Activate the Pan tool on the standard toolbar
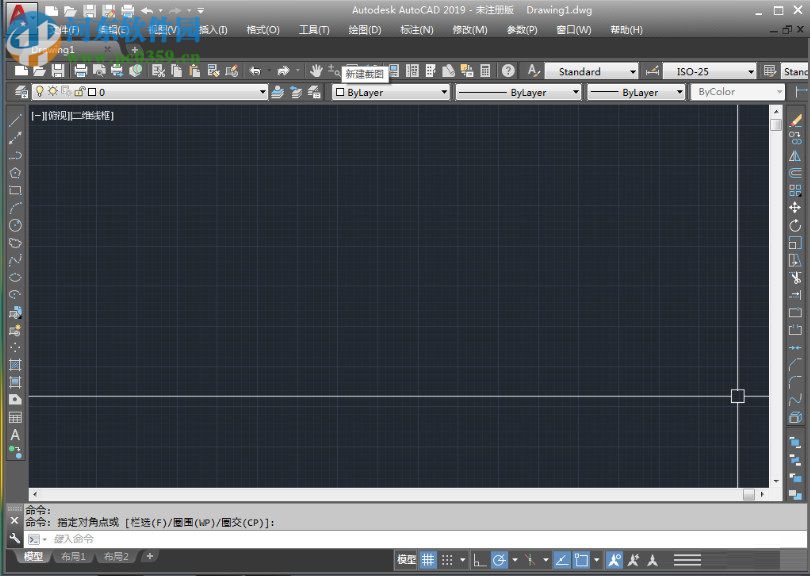 click(x=318, y=70)
